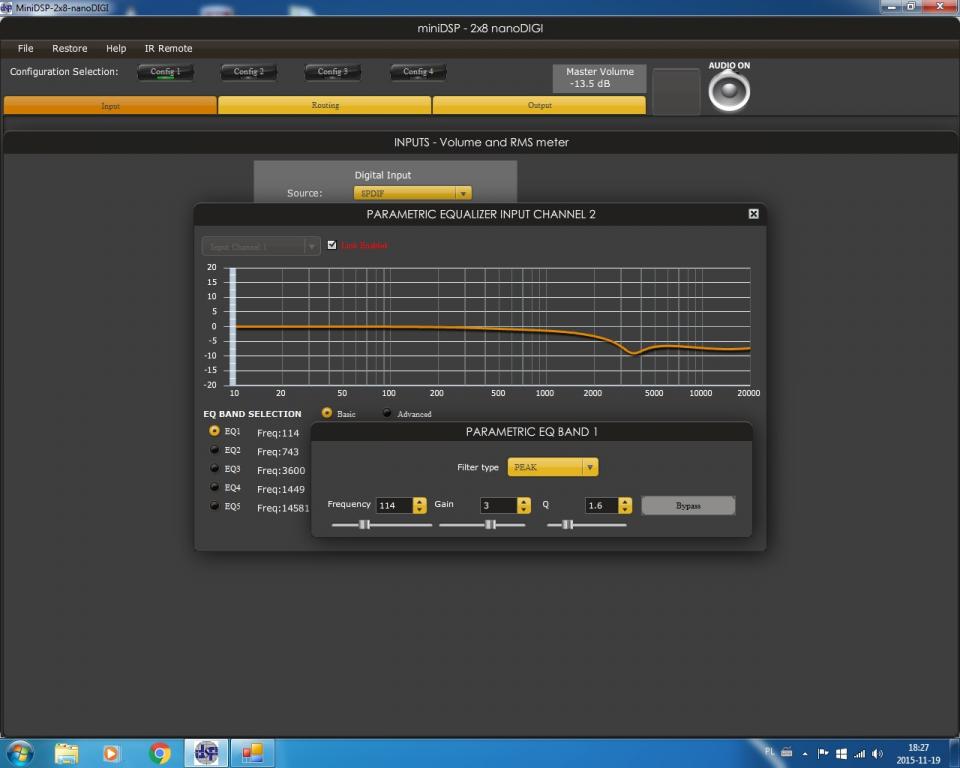Click the Freq:114 label
Viewport: 960px width, 768px height.
278,433
